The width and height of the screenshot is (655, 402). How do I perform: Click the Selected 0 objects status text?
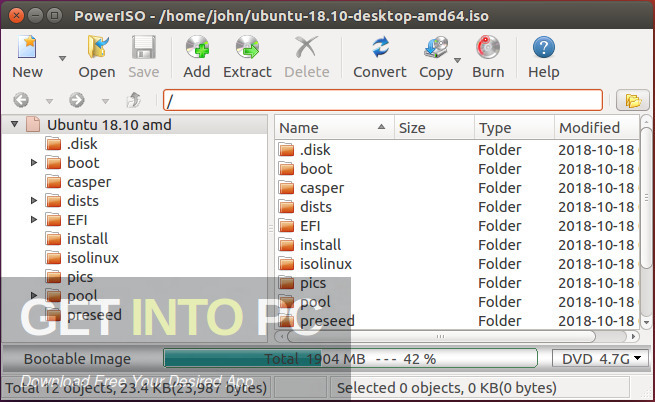coord(447,388)
